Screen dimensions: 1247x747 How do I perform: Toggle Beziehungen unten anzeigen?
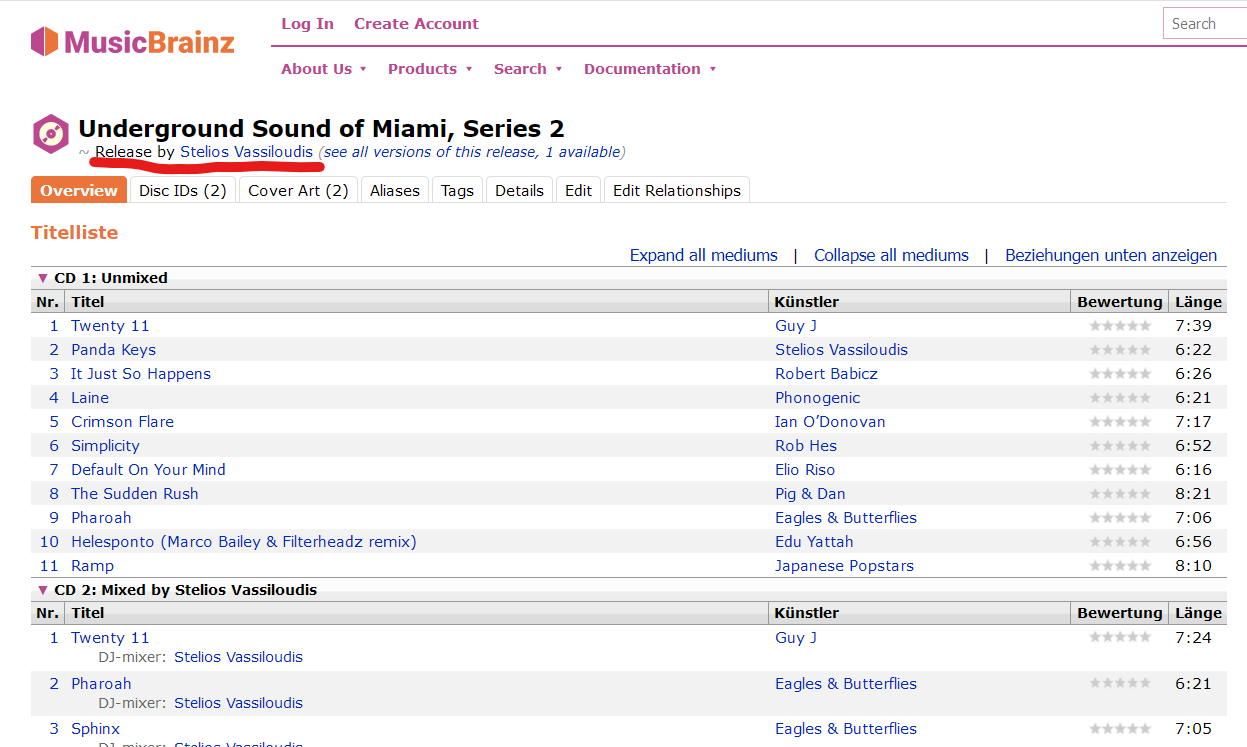pyautogui.click(x=1111, y=255)
